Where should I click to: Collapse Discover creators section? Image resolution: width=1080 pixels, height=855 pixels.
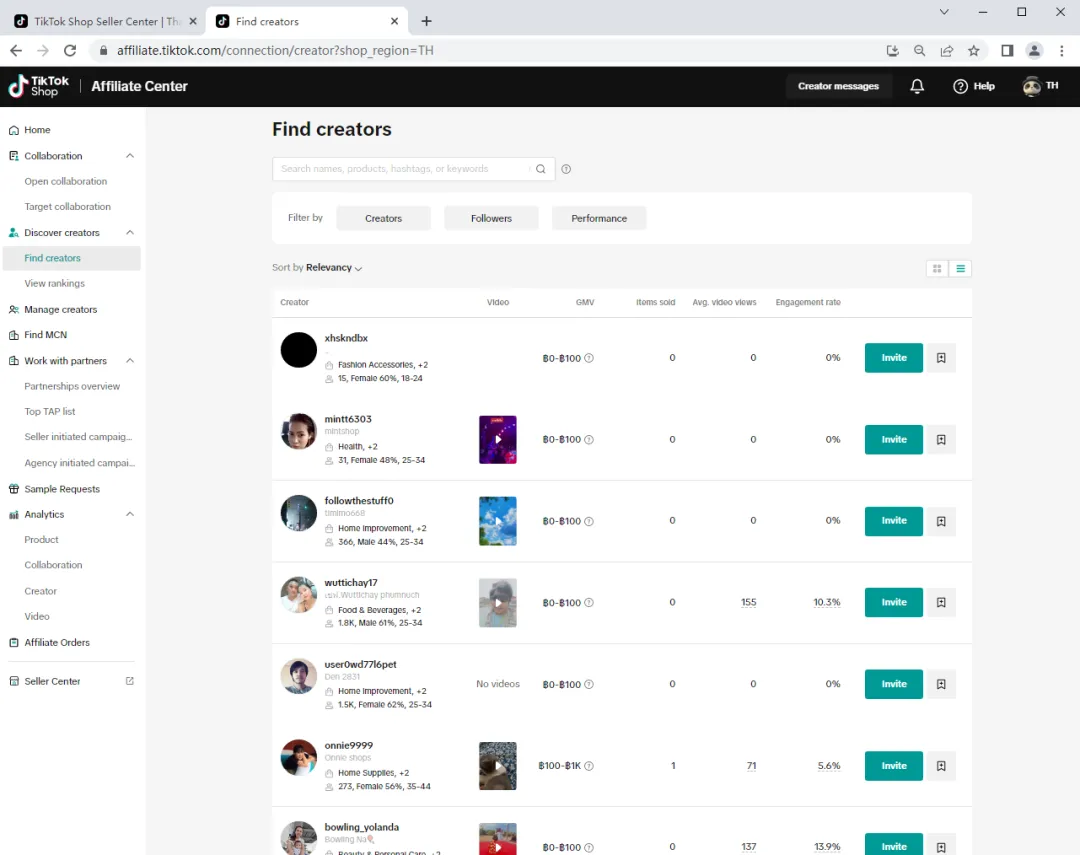point(129,232)
